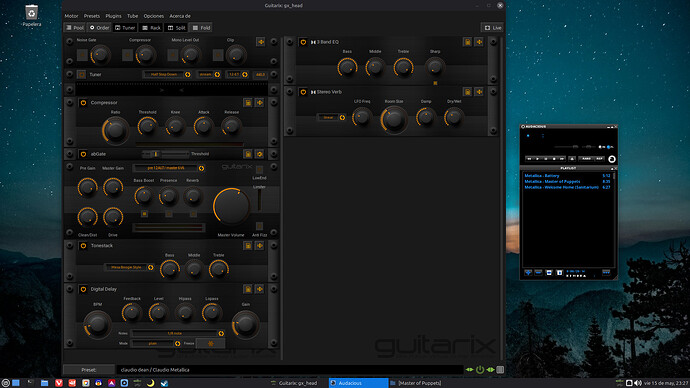Click the Compressor arrow move icon
The height and width of the screenshot is (388, 690).
point(260,103)
